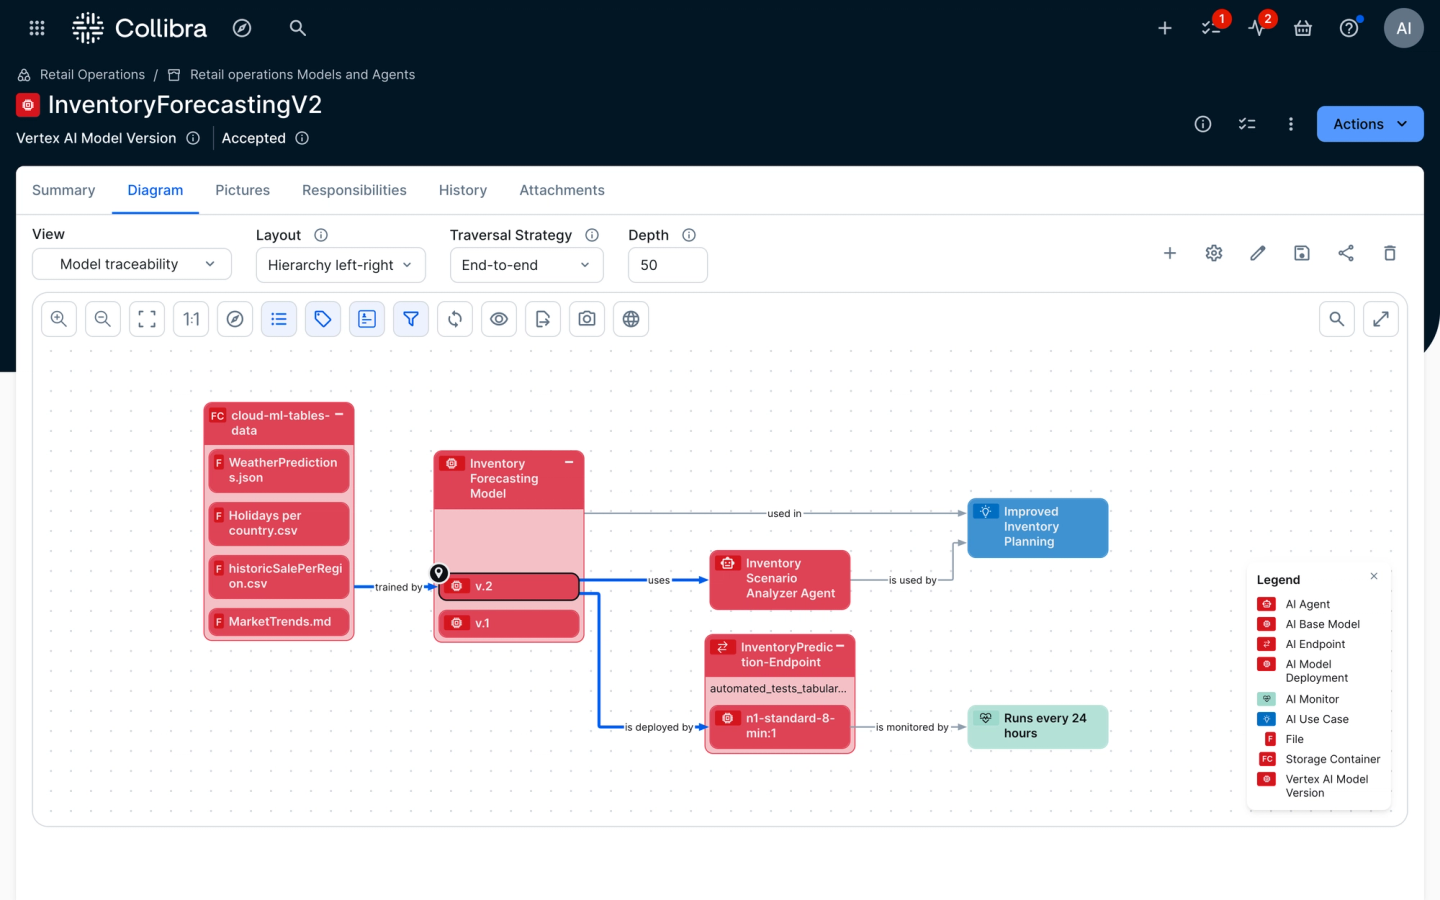Toggle the asset tag labels display

pos(323,318)
